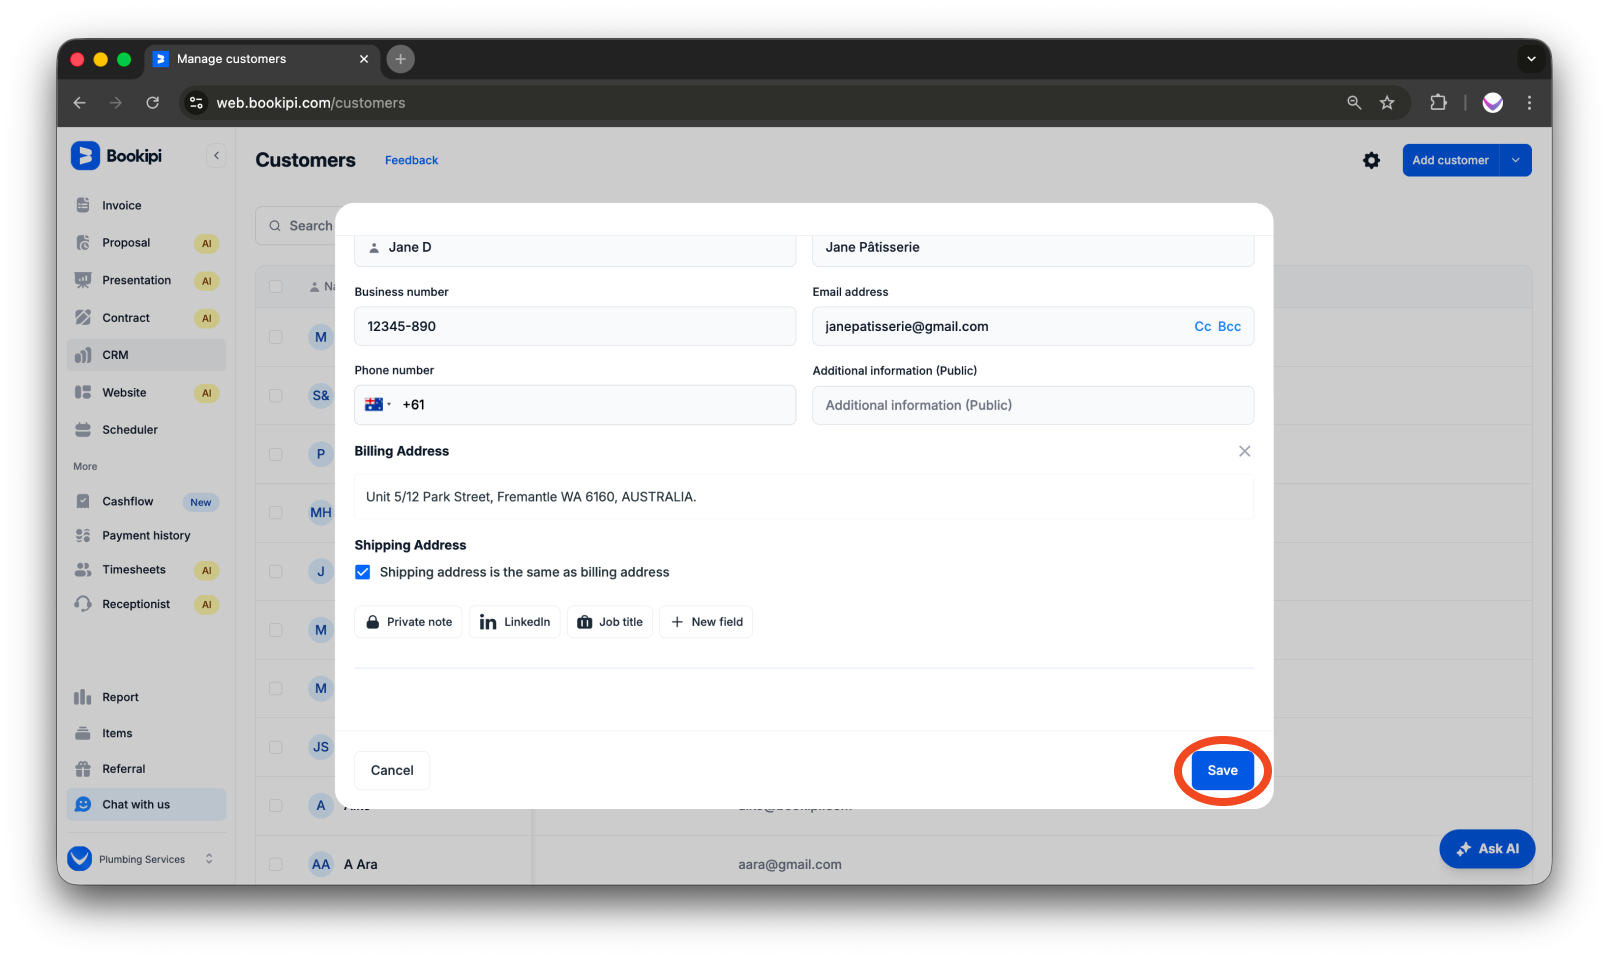Check the customer row checkbox for A Ara

[x=276, y=864]
